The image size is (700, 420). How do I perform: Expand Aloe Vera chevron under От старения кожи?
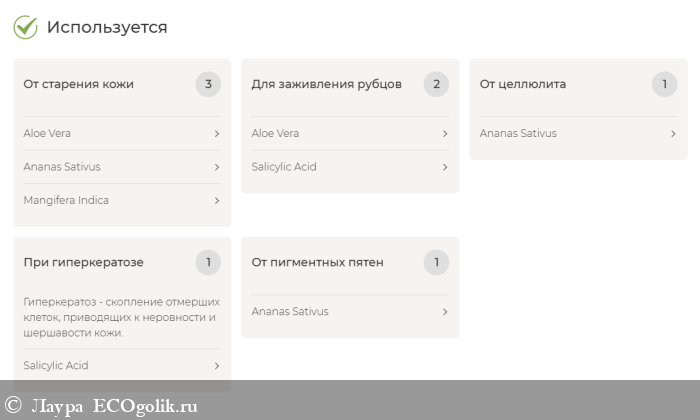[x=216, y=133]
